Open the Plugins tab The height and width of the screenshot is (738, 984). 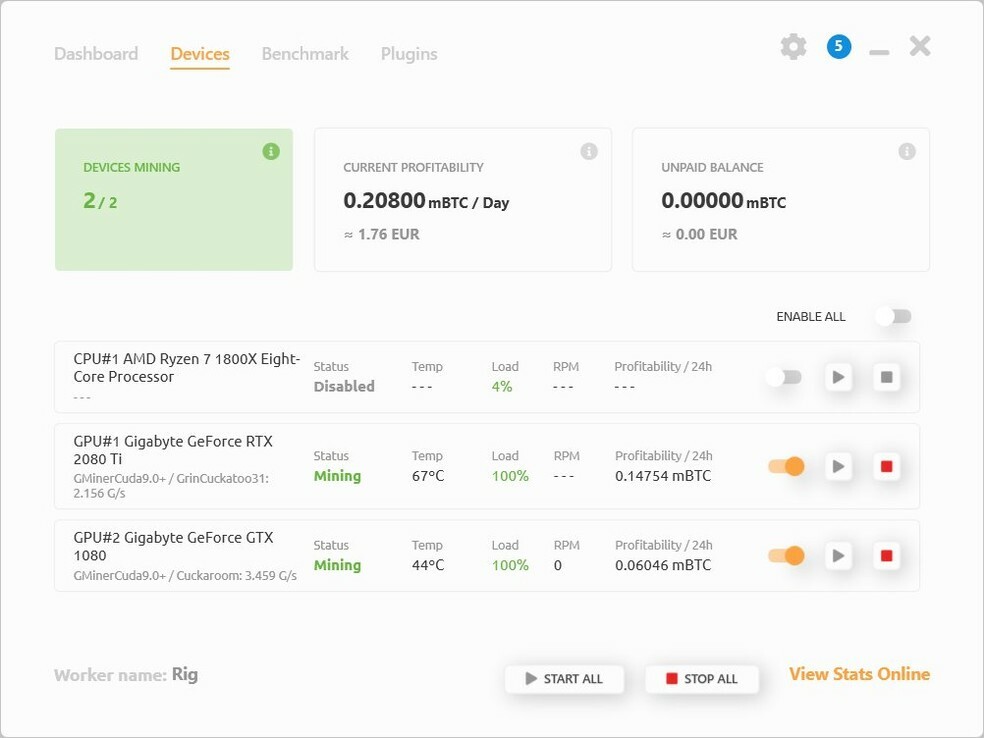(x=408, y=53)
